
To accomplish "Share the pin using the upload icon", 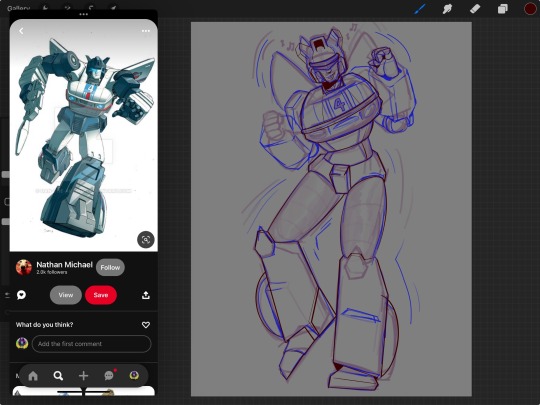I will click(146, 295).
